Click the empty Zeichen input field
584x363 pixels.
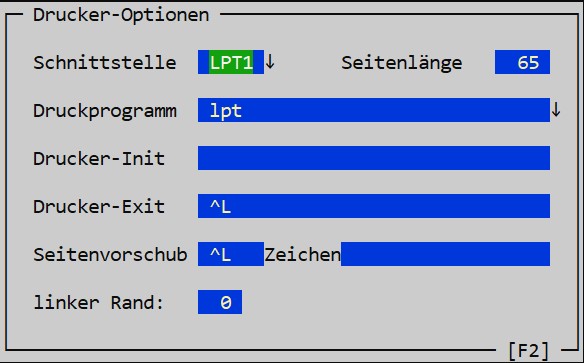click(445, 254)
